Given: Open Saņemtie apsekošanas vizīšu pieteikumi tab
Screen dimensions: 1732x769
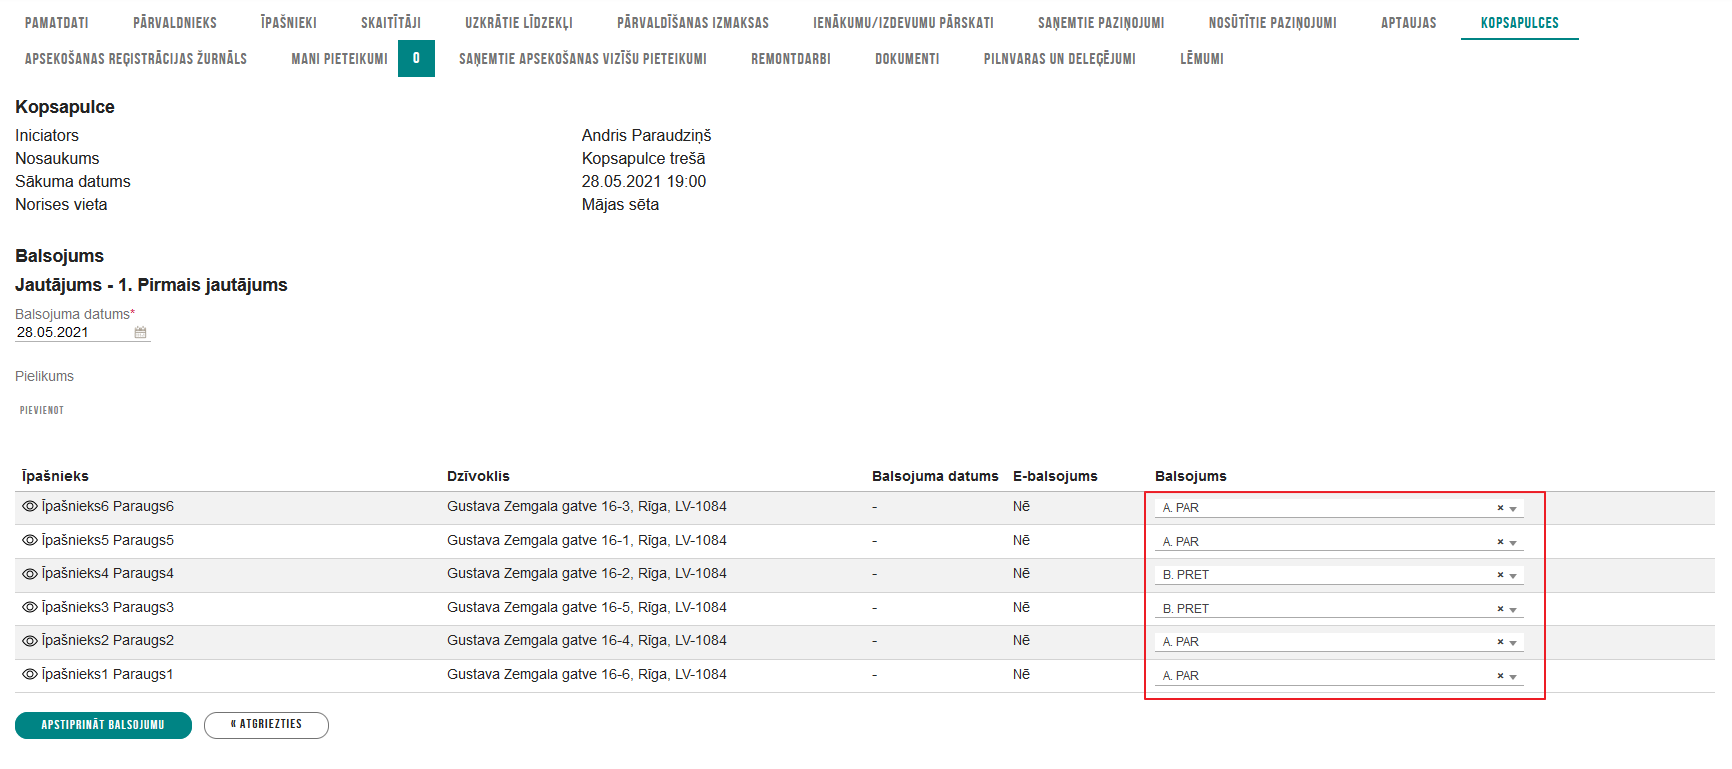Looking at the screenshot, I should (x=583, y=59).
